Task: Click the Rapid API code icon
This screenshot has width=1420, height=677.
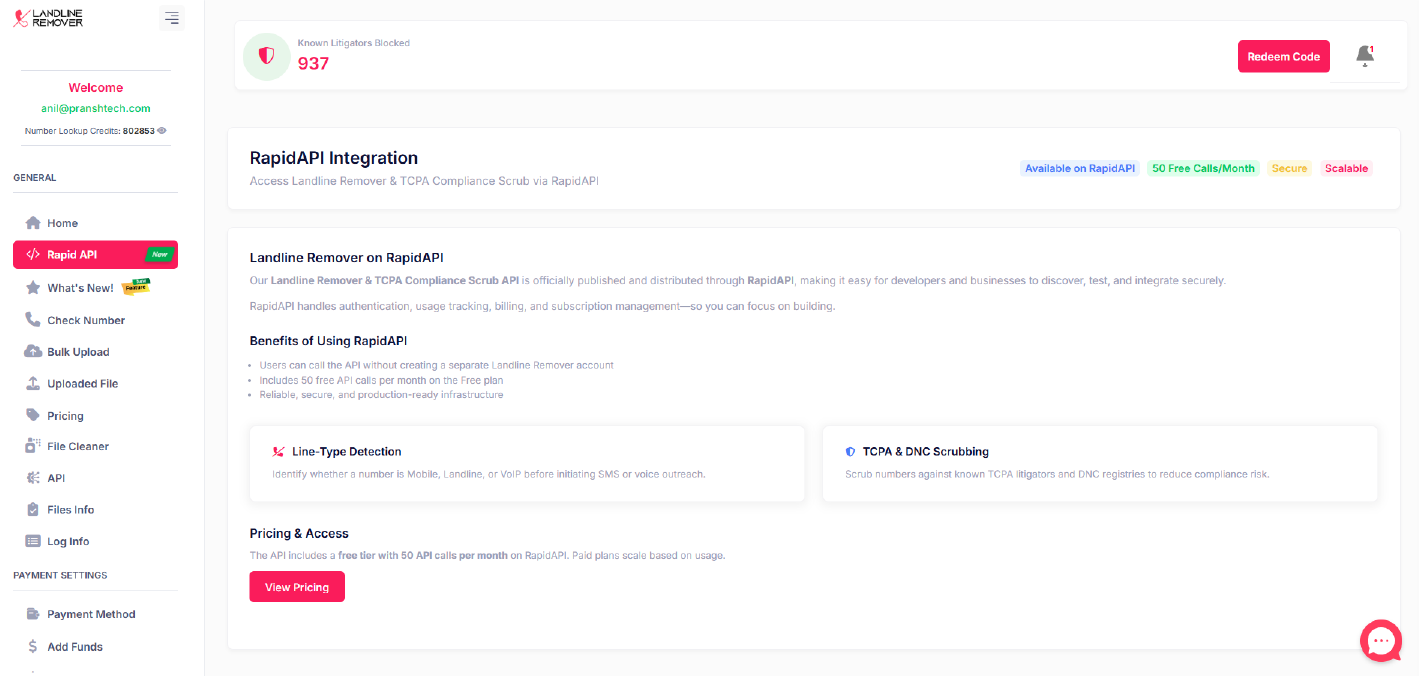Action: (x=33, y=255)
